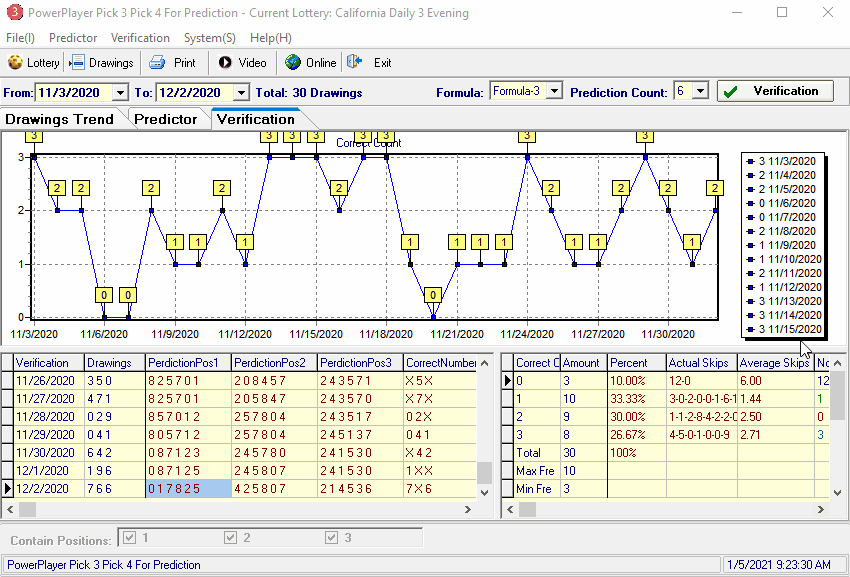The image size is (850, 577).
Task: Click the 7X6 CorrectNumber cell
Action: click(x=440, y=489)
